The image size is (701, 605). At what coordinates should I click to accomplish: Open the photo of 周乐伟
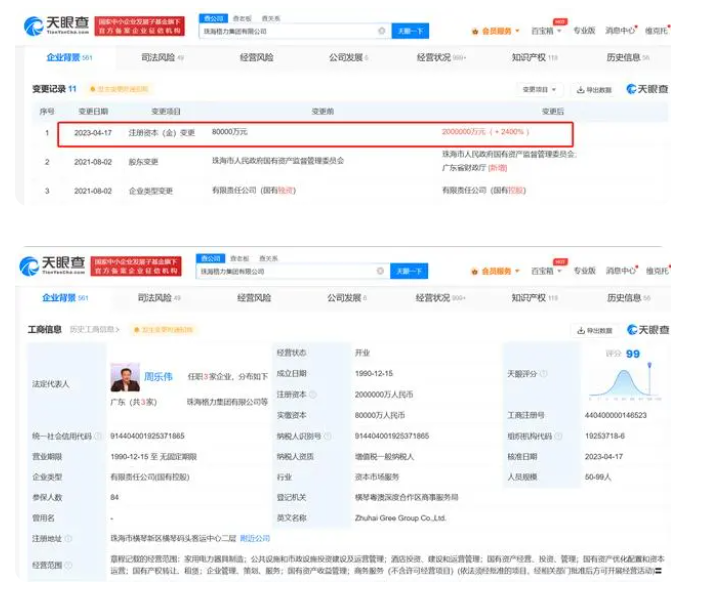click(125, 377)
